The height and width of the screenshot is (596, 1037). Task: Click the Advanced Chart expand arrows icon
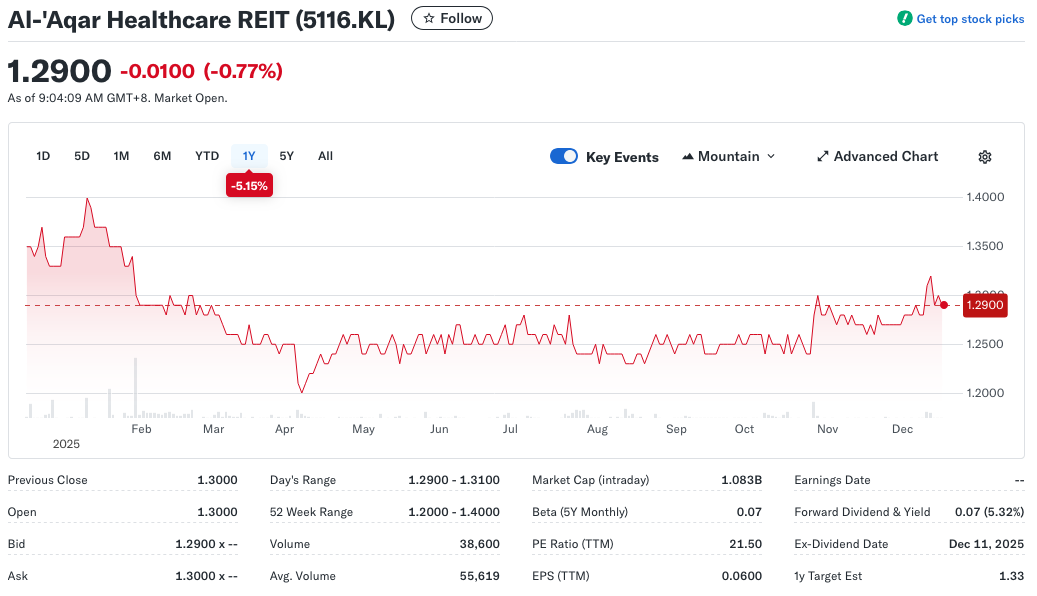coord(822,157)
